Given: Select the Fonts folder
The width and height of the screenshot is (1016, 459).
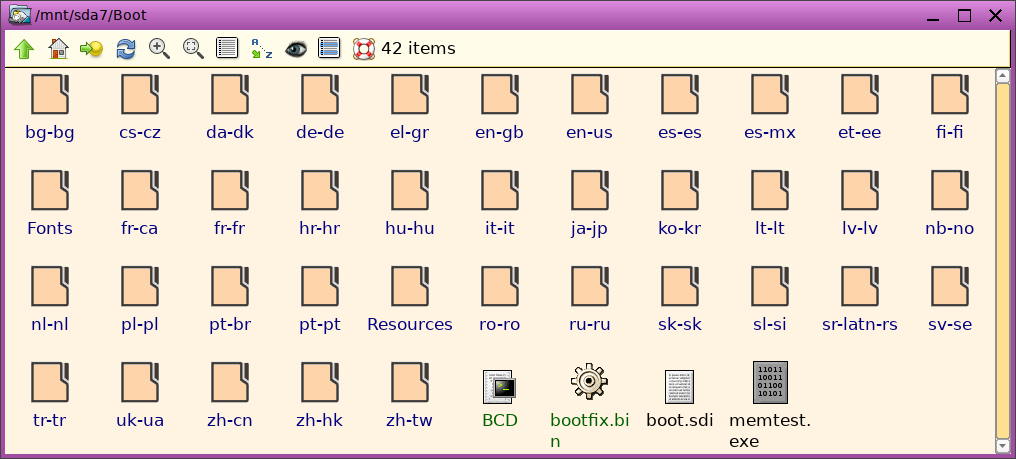Looking at the screenshot, I should 50,204.
